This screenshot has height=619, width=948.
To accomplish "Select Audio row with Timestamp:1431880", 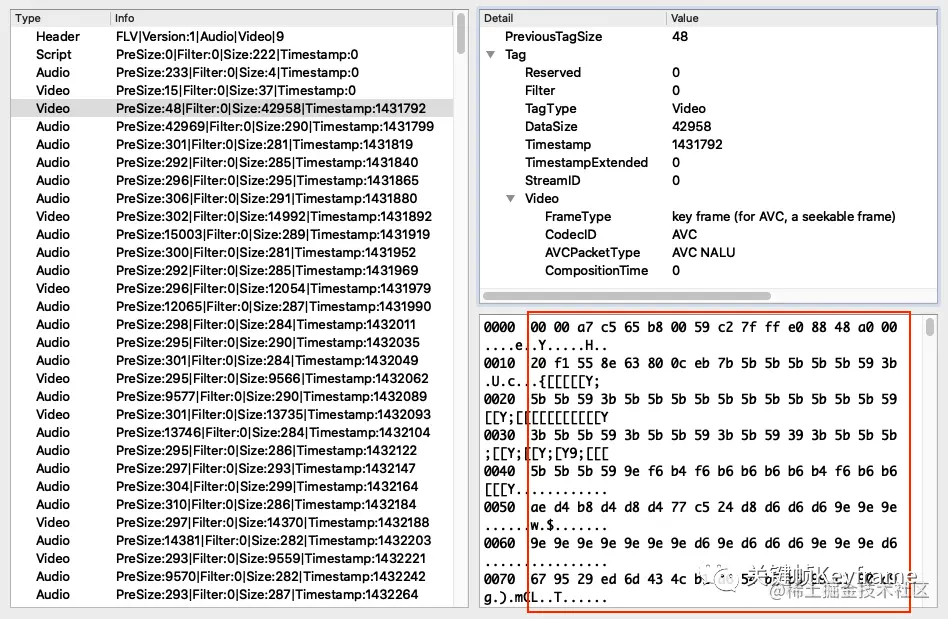I will point(232,198).
